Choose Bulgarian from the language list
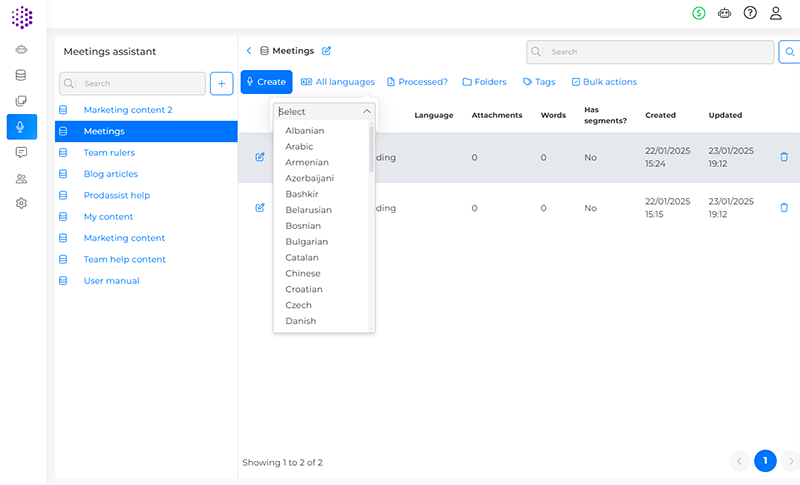 pos(306,242)
